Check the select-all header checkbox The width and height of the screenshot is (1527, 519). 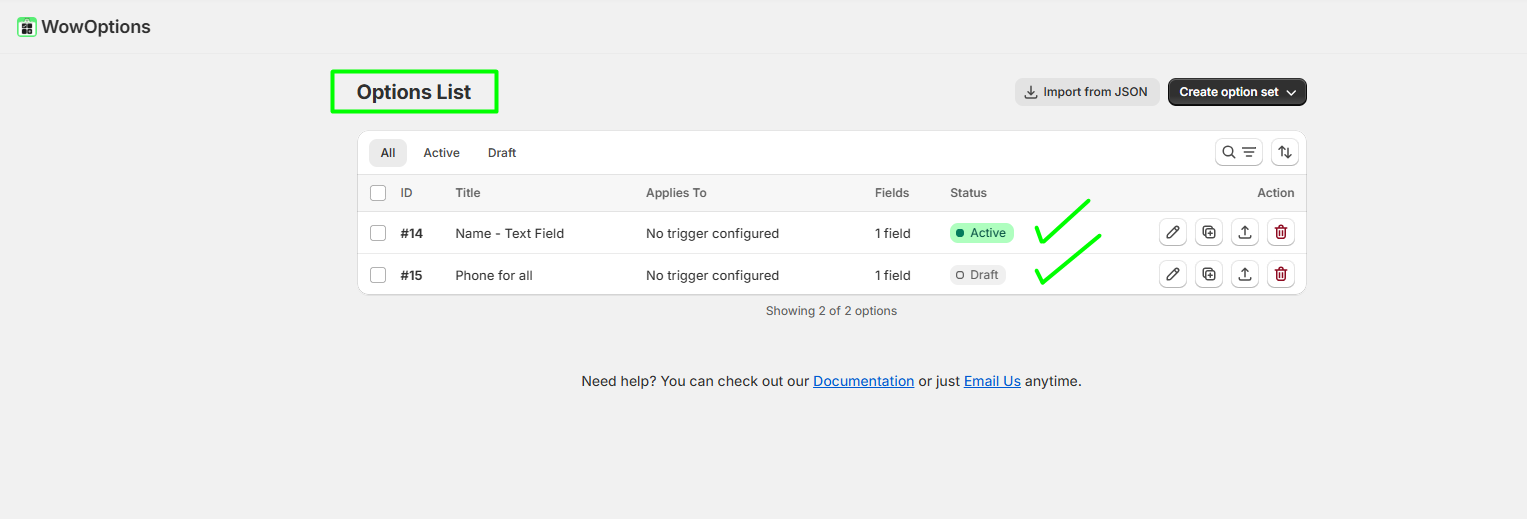click(x=378, y=193)
